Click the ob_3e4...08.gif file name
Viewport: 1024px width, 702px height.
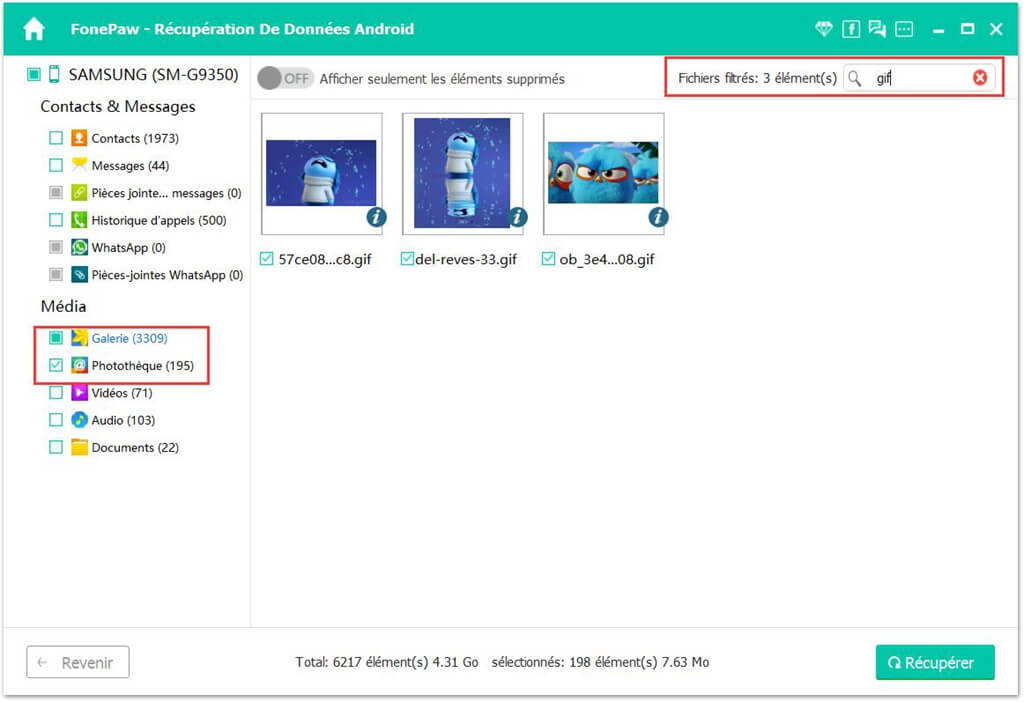pyautogui.click(x=607, y=259)
